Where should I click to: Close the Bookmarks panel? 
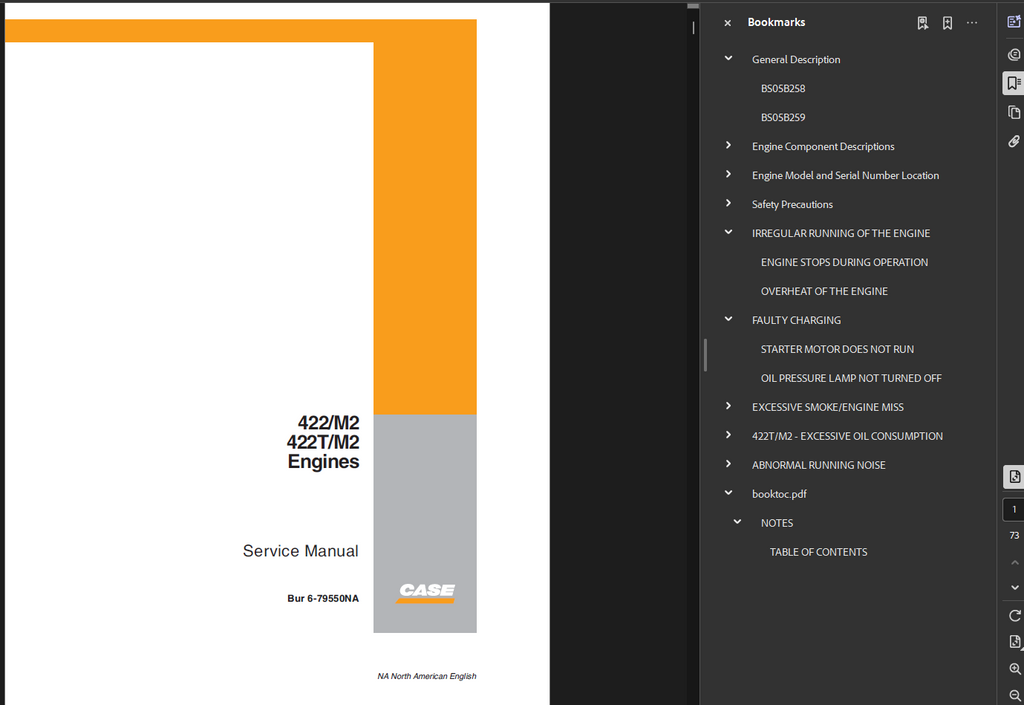(728, 23)
